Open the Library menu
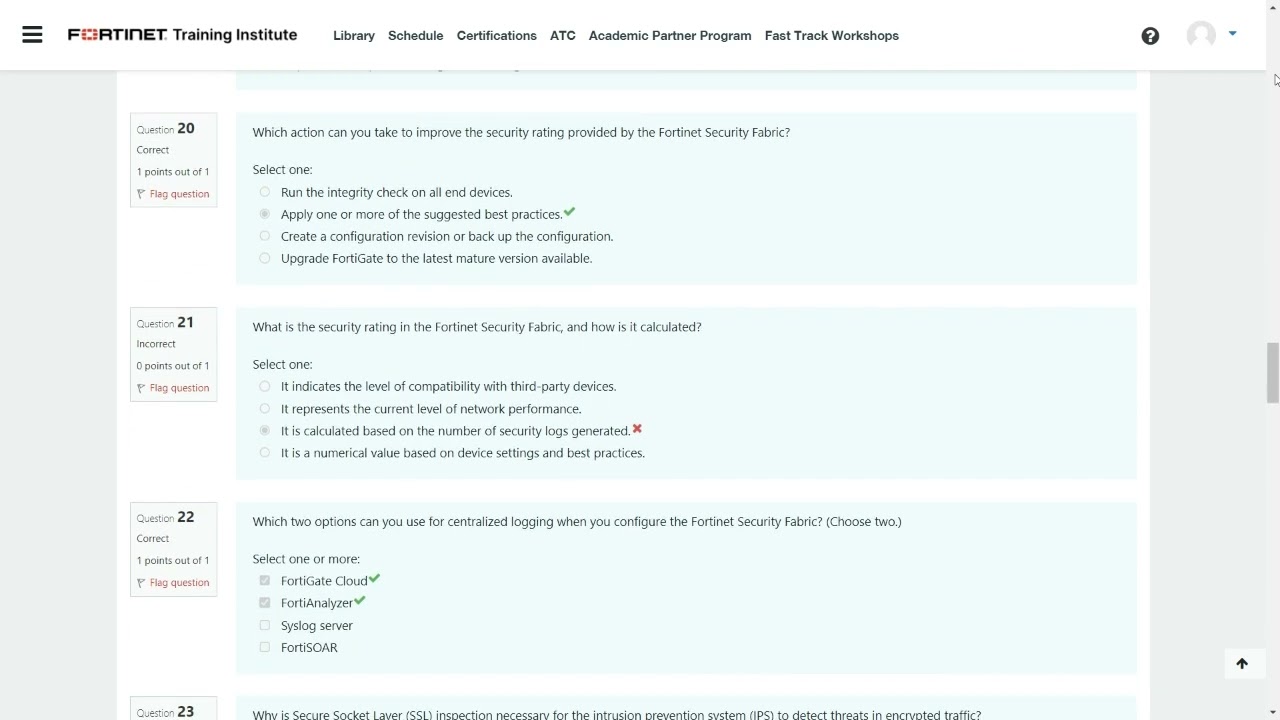The width and height of the screenshot is (1280, 720). (354, 35)
